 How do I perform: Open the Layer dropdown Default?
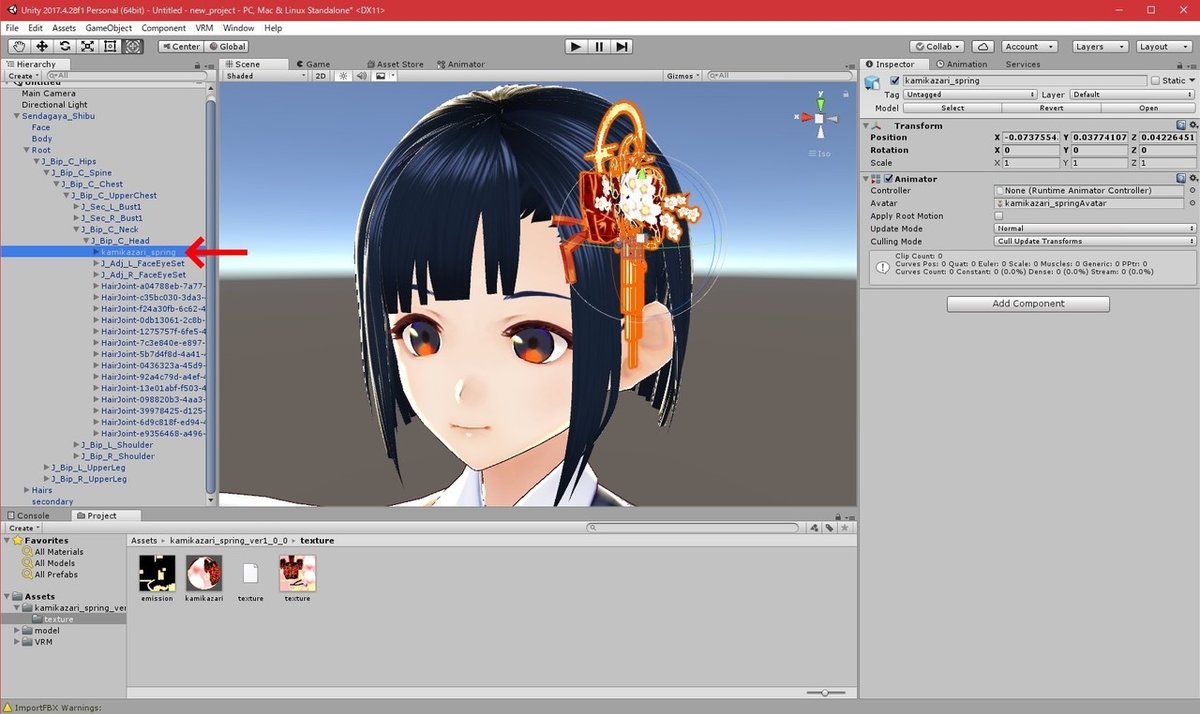(x=1131, y=95)
